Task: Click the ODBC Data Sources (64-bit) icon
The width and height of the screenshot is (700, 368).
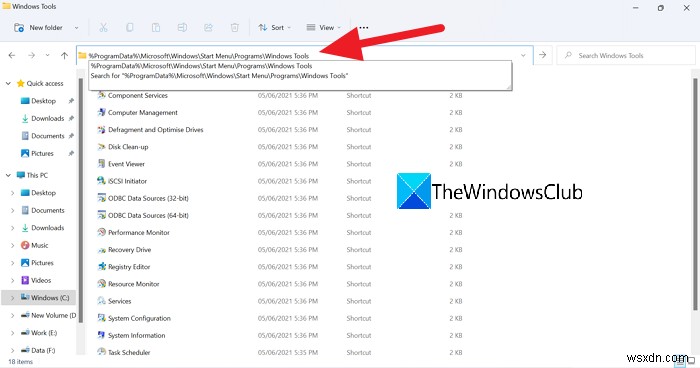Action: coord(101,215)
